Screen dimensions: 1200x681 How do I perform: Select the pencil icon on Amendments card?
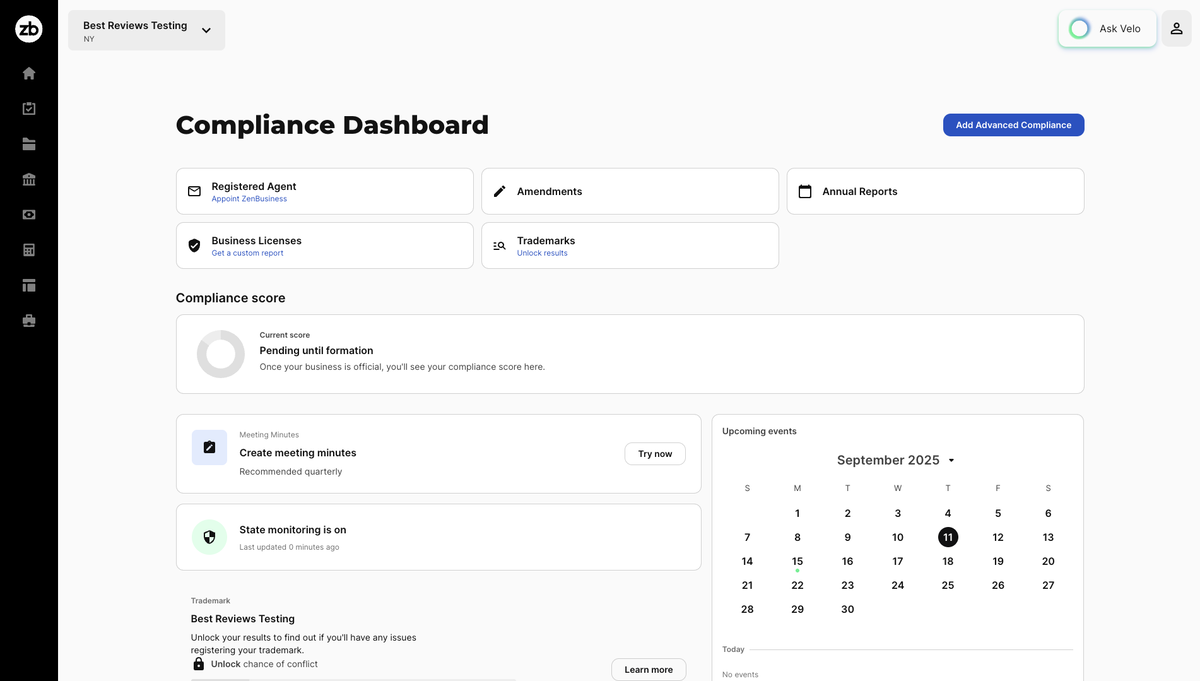pos(499,190)
